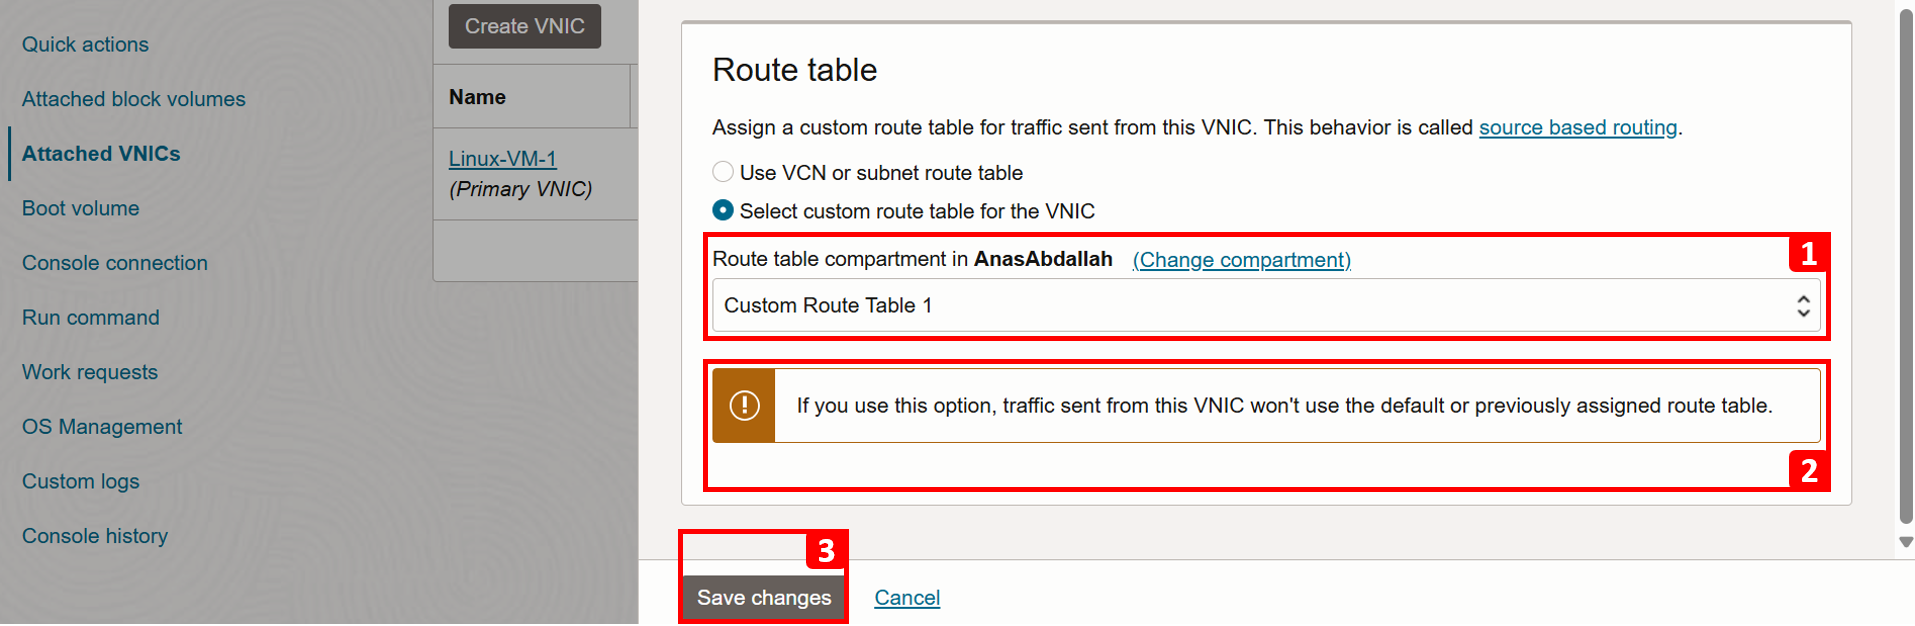Open Boot volume section

click(x=81, y=209)
